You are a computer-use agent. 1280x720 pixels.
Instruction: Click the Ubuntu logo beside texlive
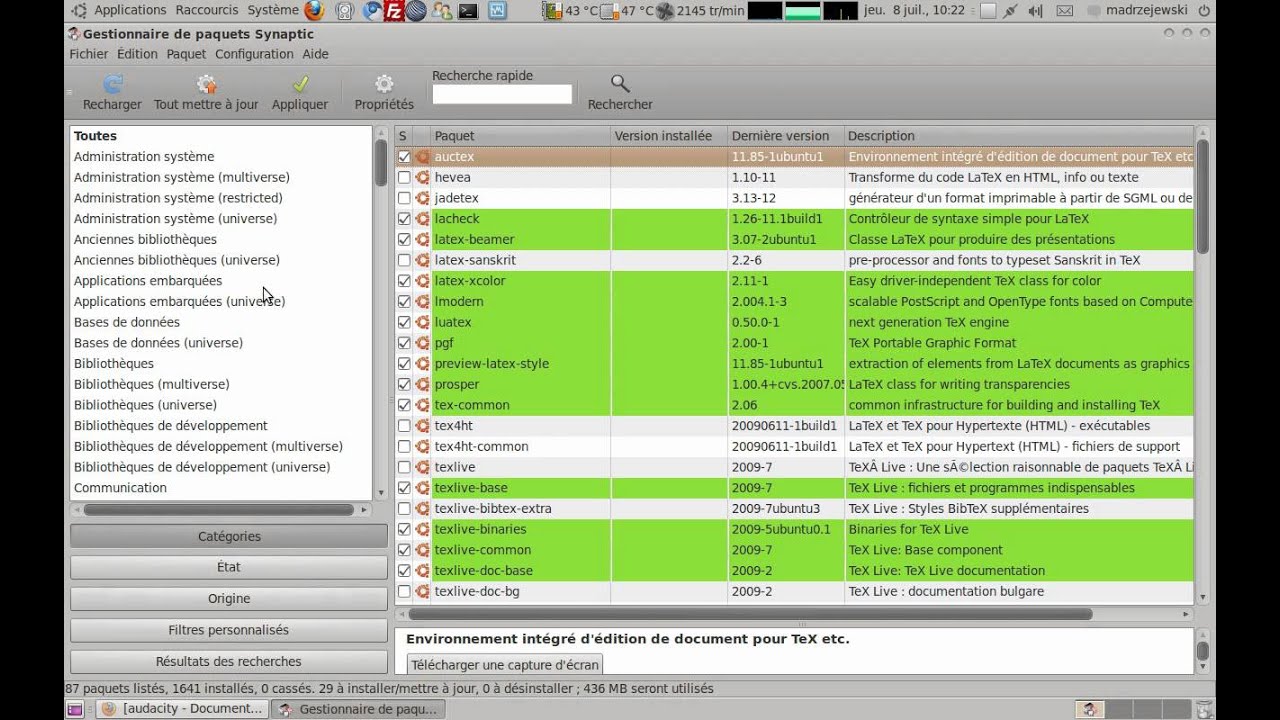(422, 467)
